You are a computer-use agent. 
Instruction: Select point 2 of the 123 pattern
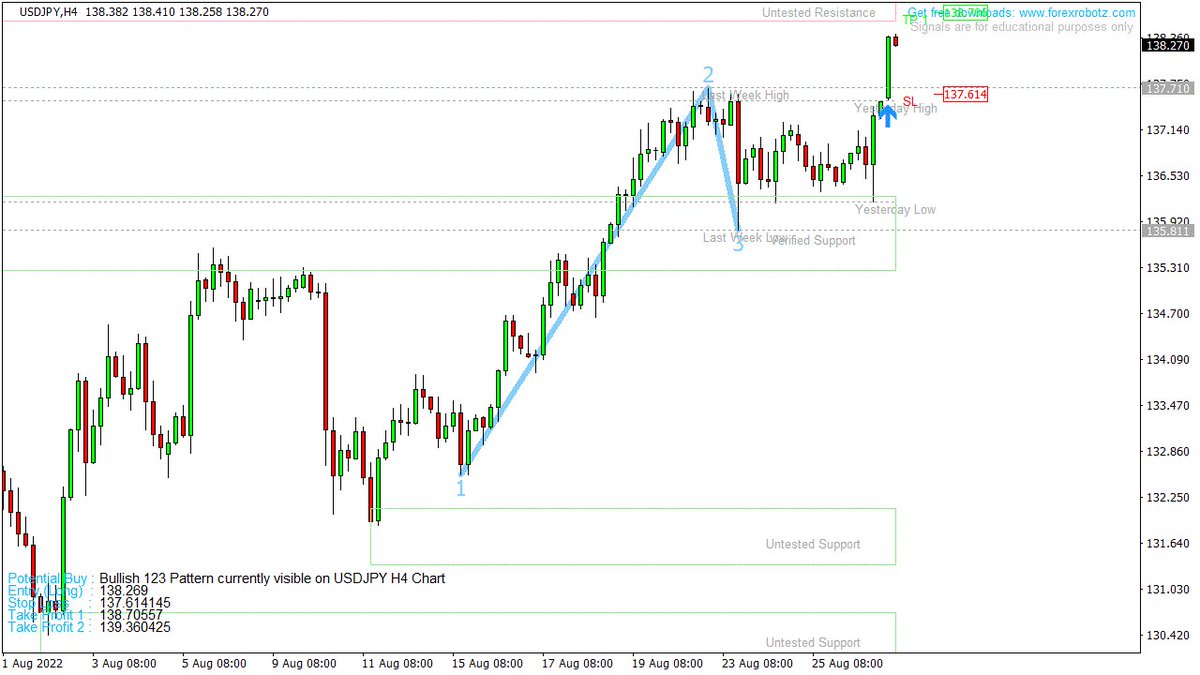pos(710,73)
